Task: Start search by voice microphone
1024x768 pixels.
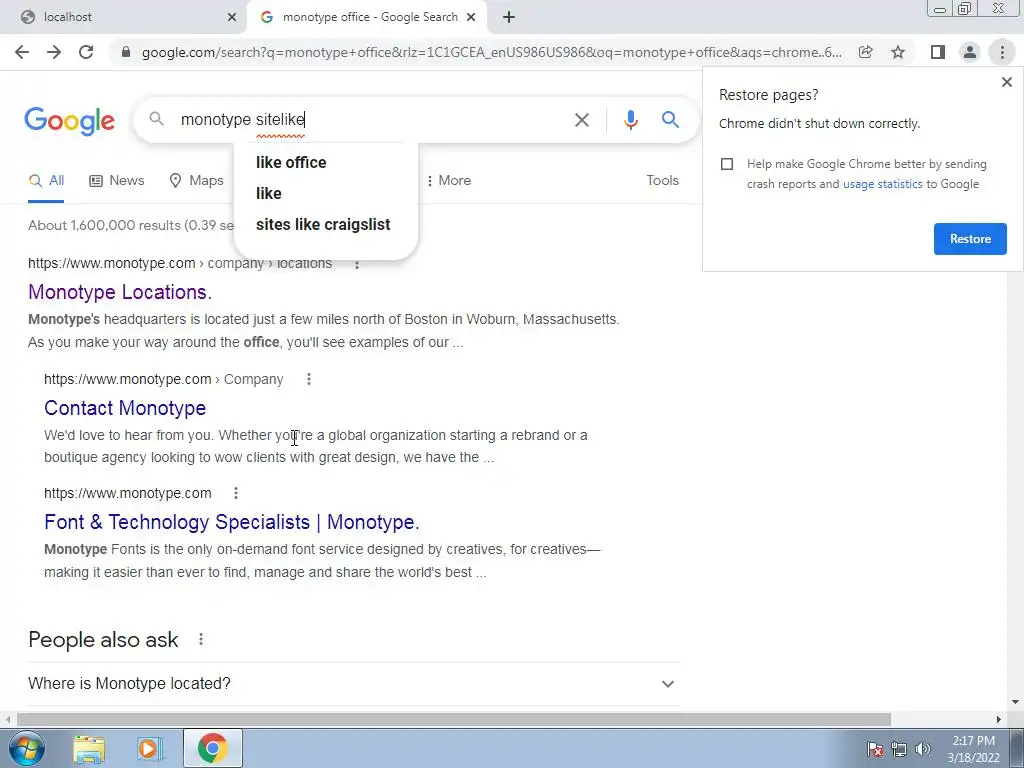Action: [630, 120]
